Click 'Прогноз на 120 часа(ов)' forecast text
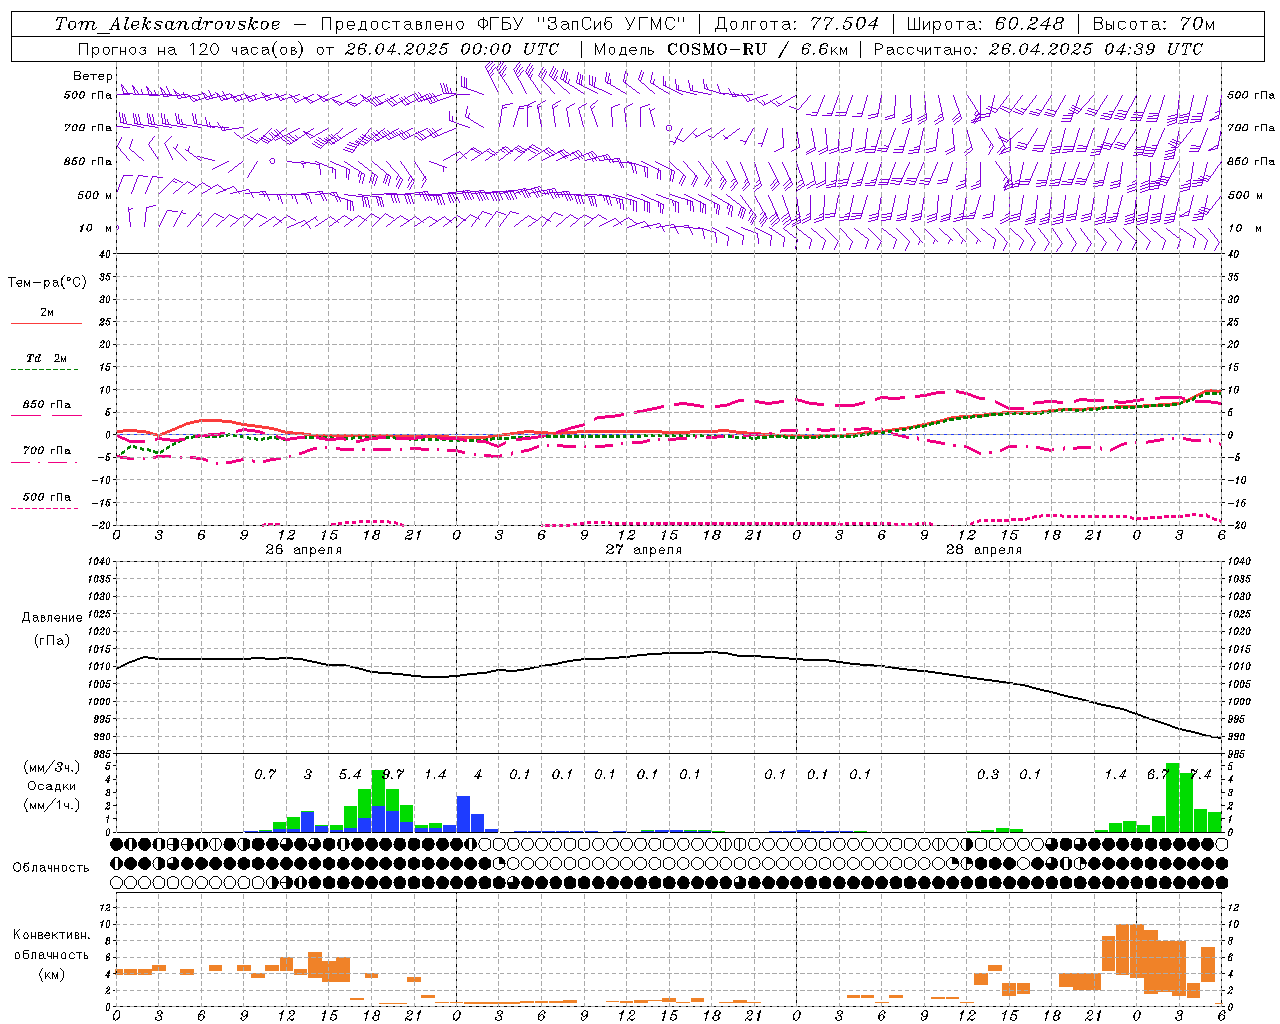 point(192,49)
